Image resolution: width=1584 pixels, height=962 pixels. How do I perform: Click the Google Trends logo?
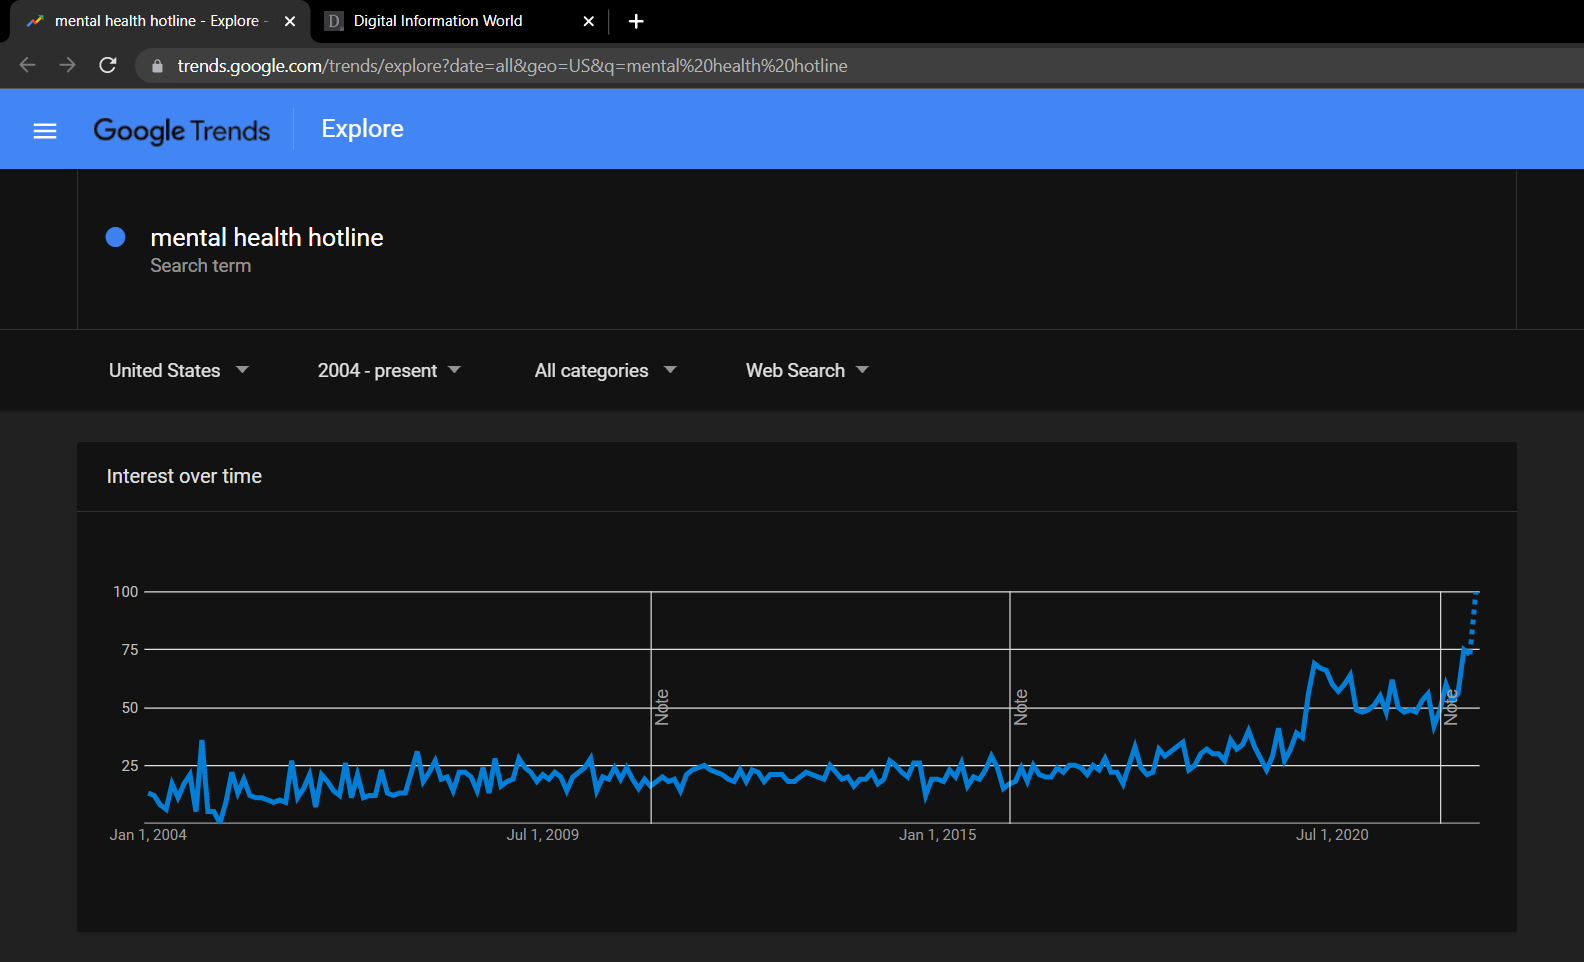click(182, 130)
